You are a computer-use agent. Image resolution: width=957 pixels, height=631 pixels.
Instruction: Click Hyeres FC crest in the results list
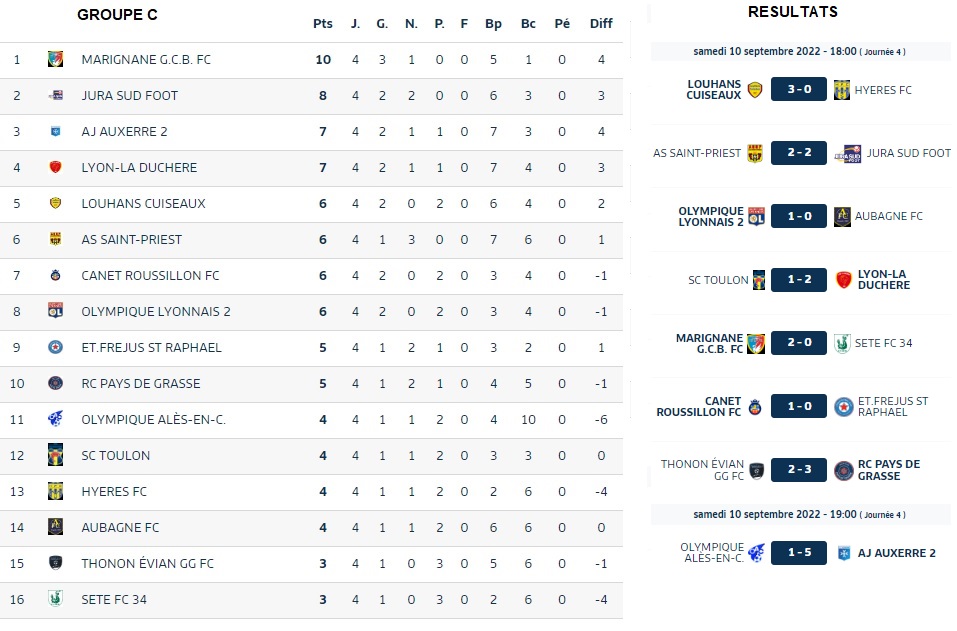tap(842, 90)
